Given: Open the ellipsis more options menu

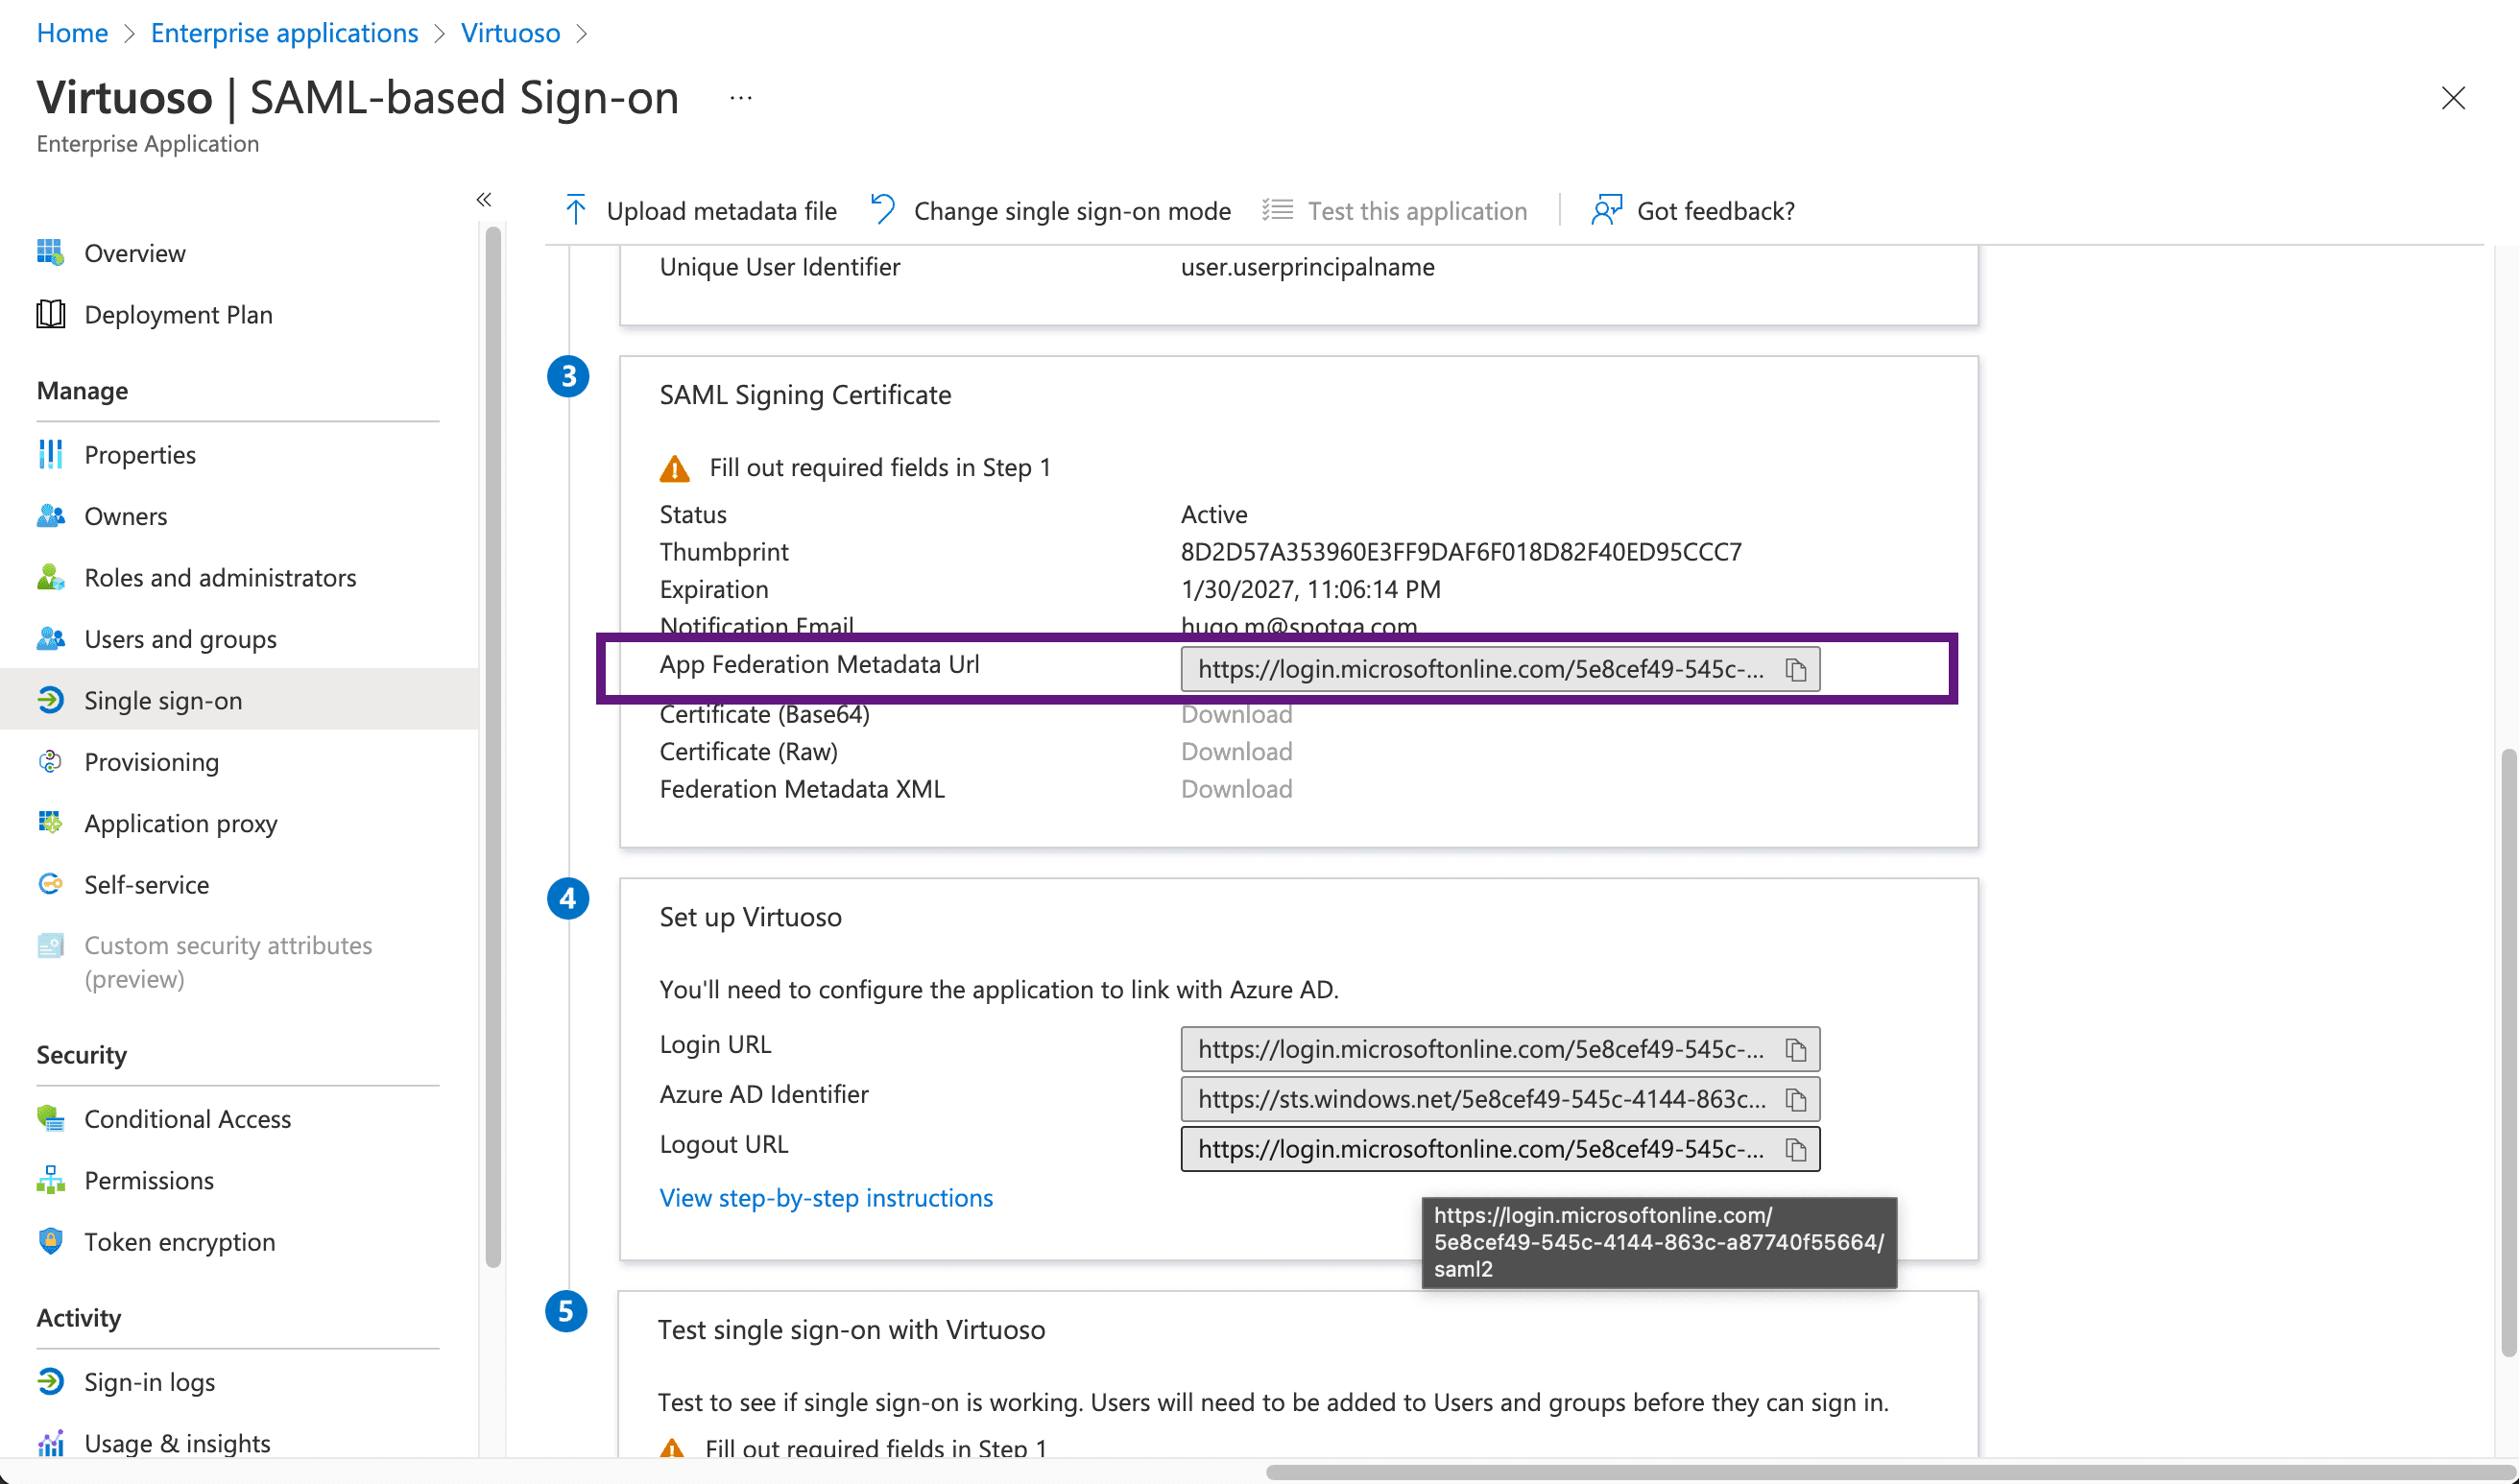Looking at the screenshot, I should coord(740,98).
